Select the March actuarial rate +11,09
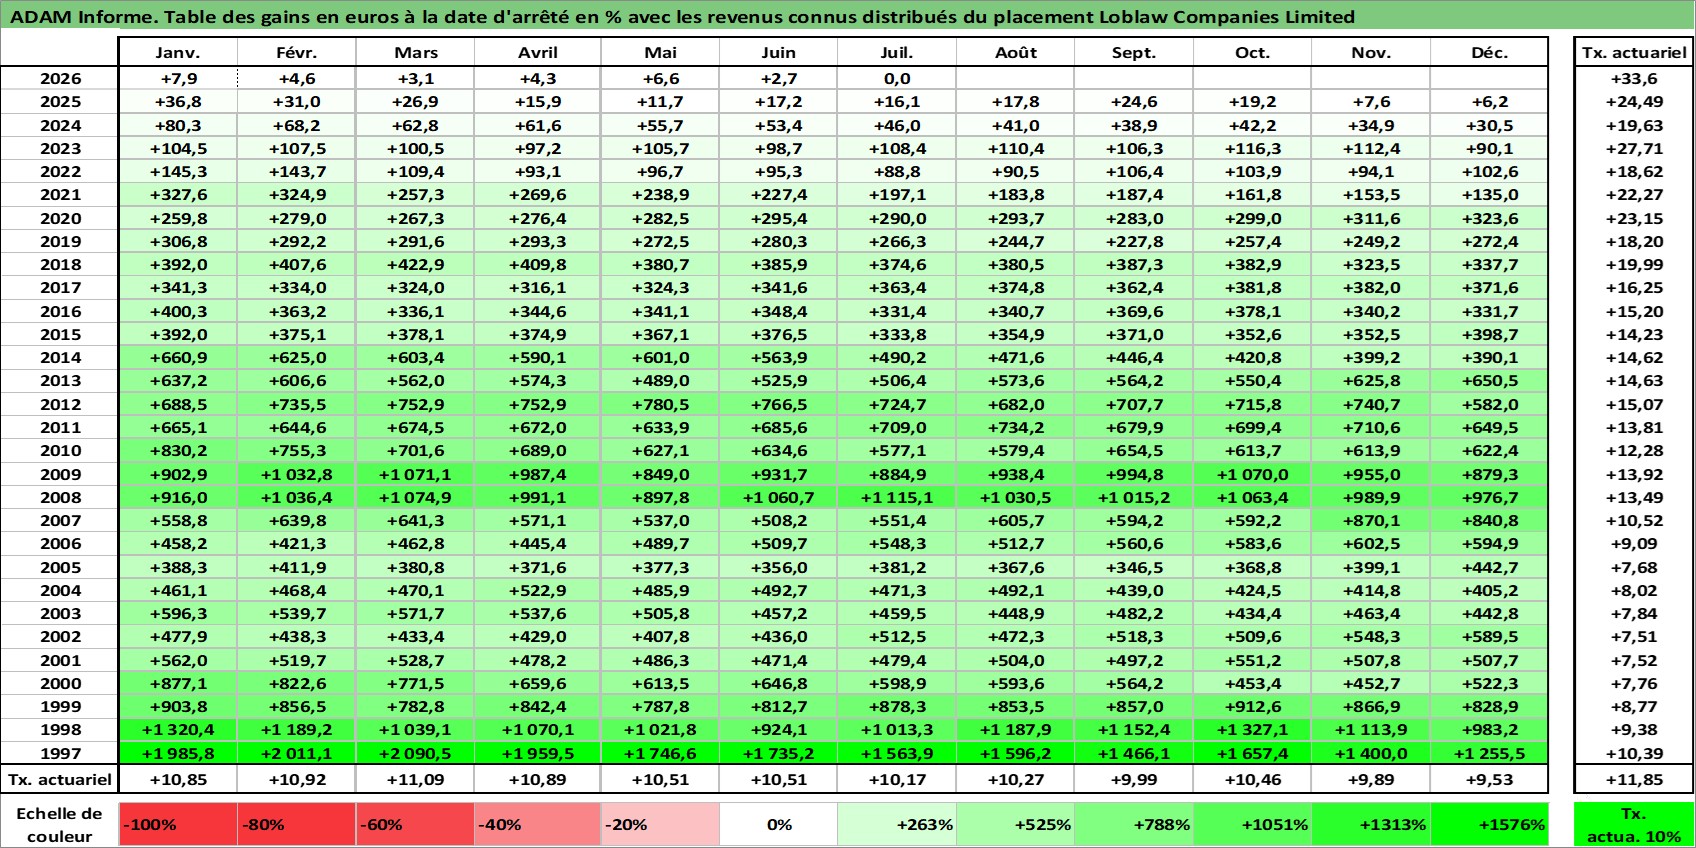 416,779
